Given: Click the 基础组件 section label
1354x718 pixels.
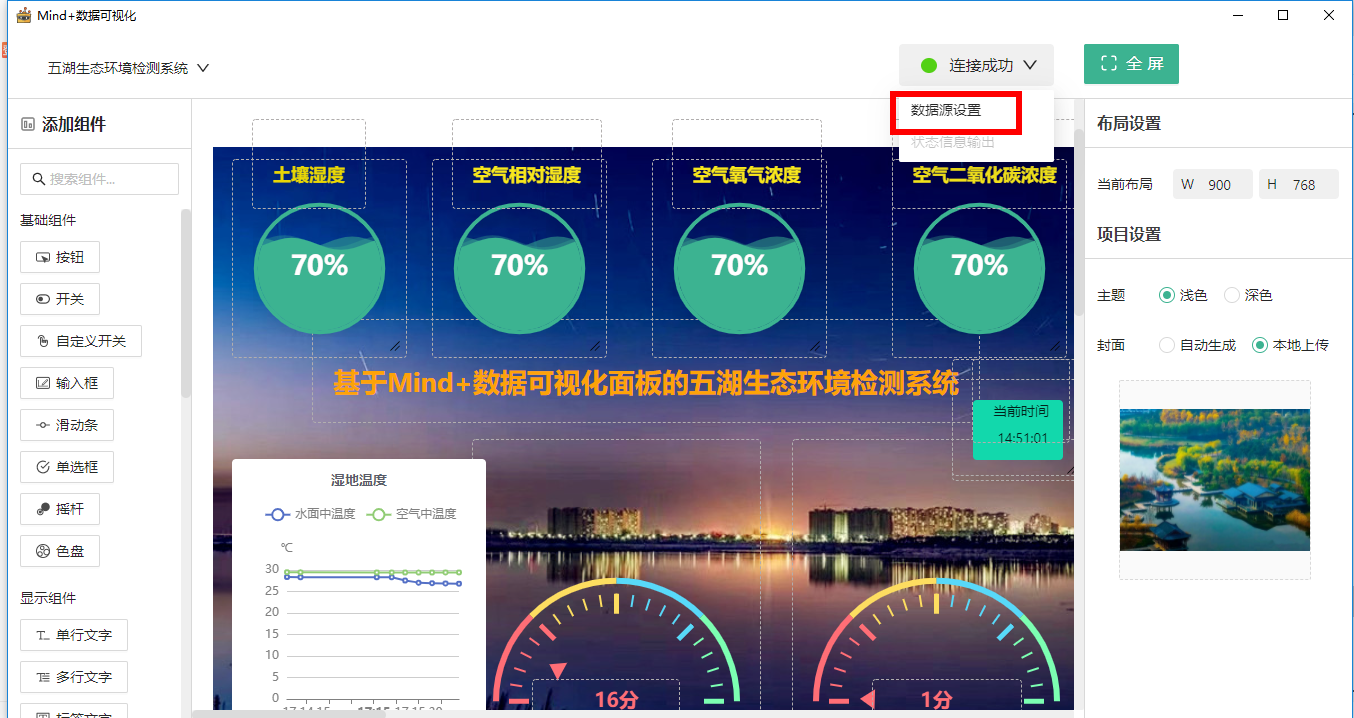Looking at the screenshot, I should click(x=48, y=220).
